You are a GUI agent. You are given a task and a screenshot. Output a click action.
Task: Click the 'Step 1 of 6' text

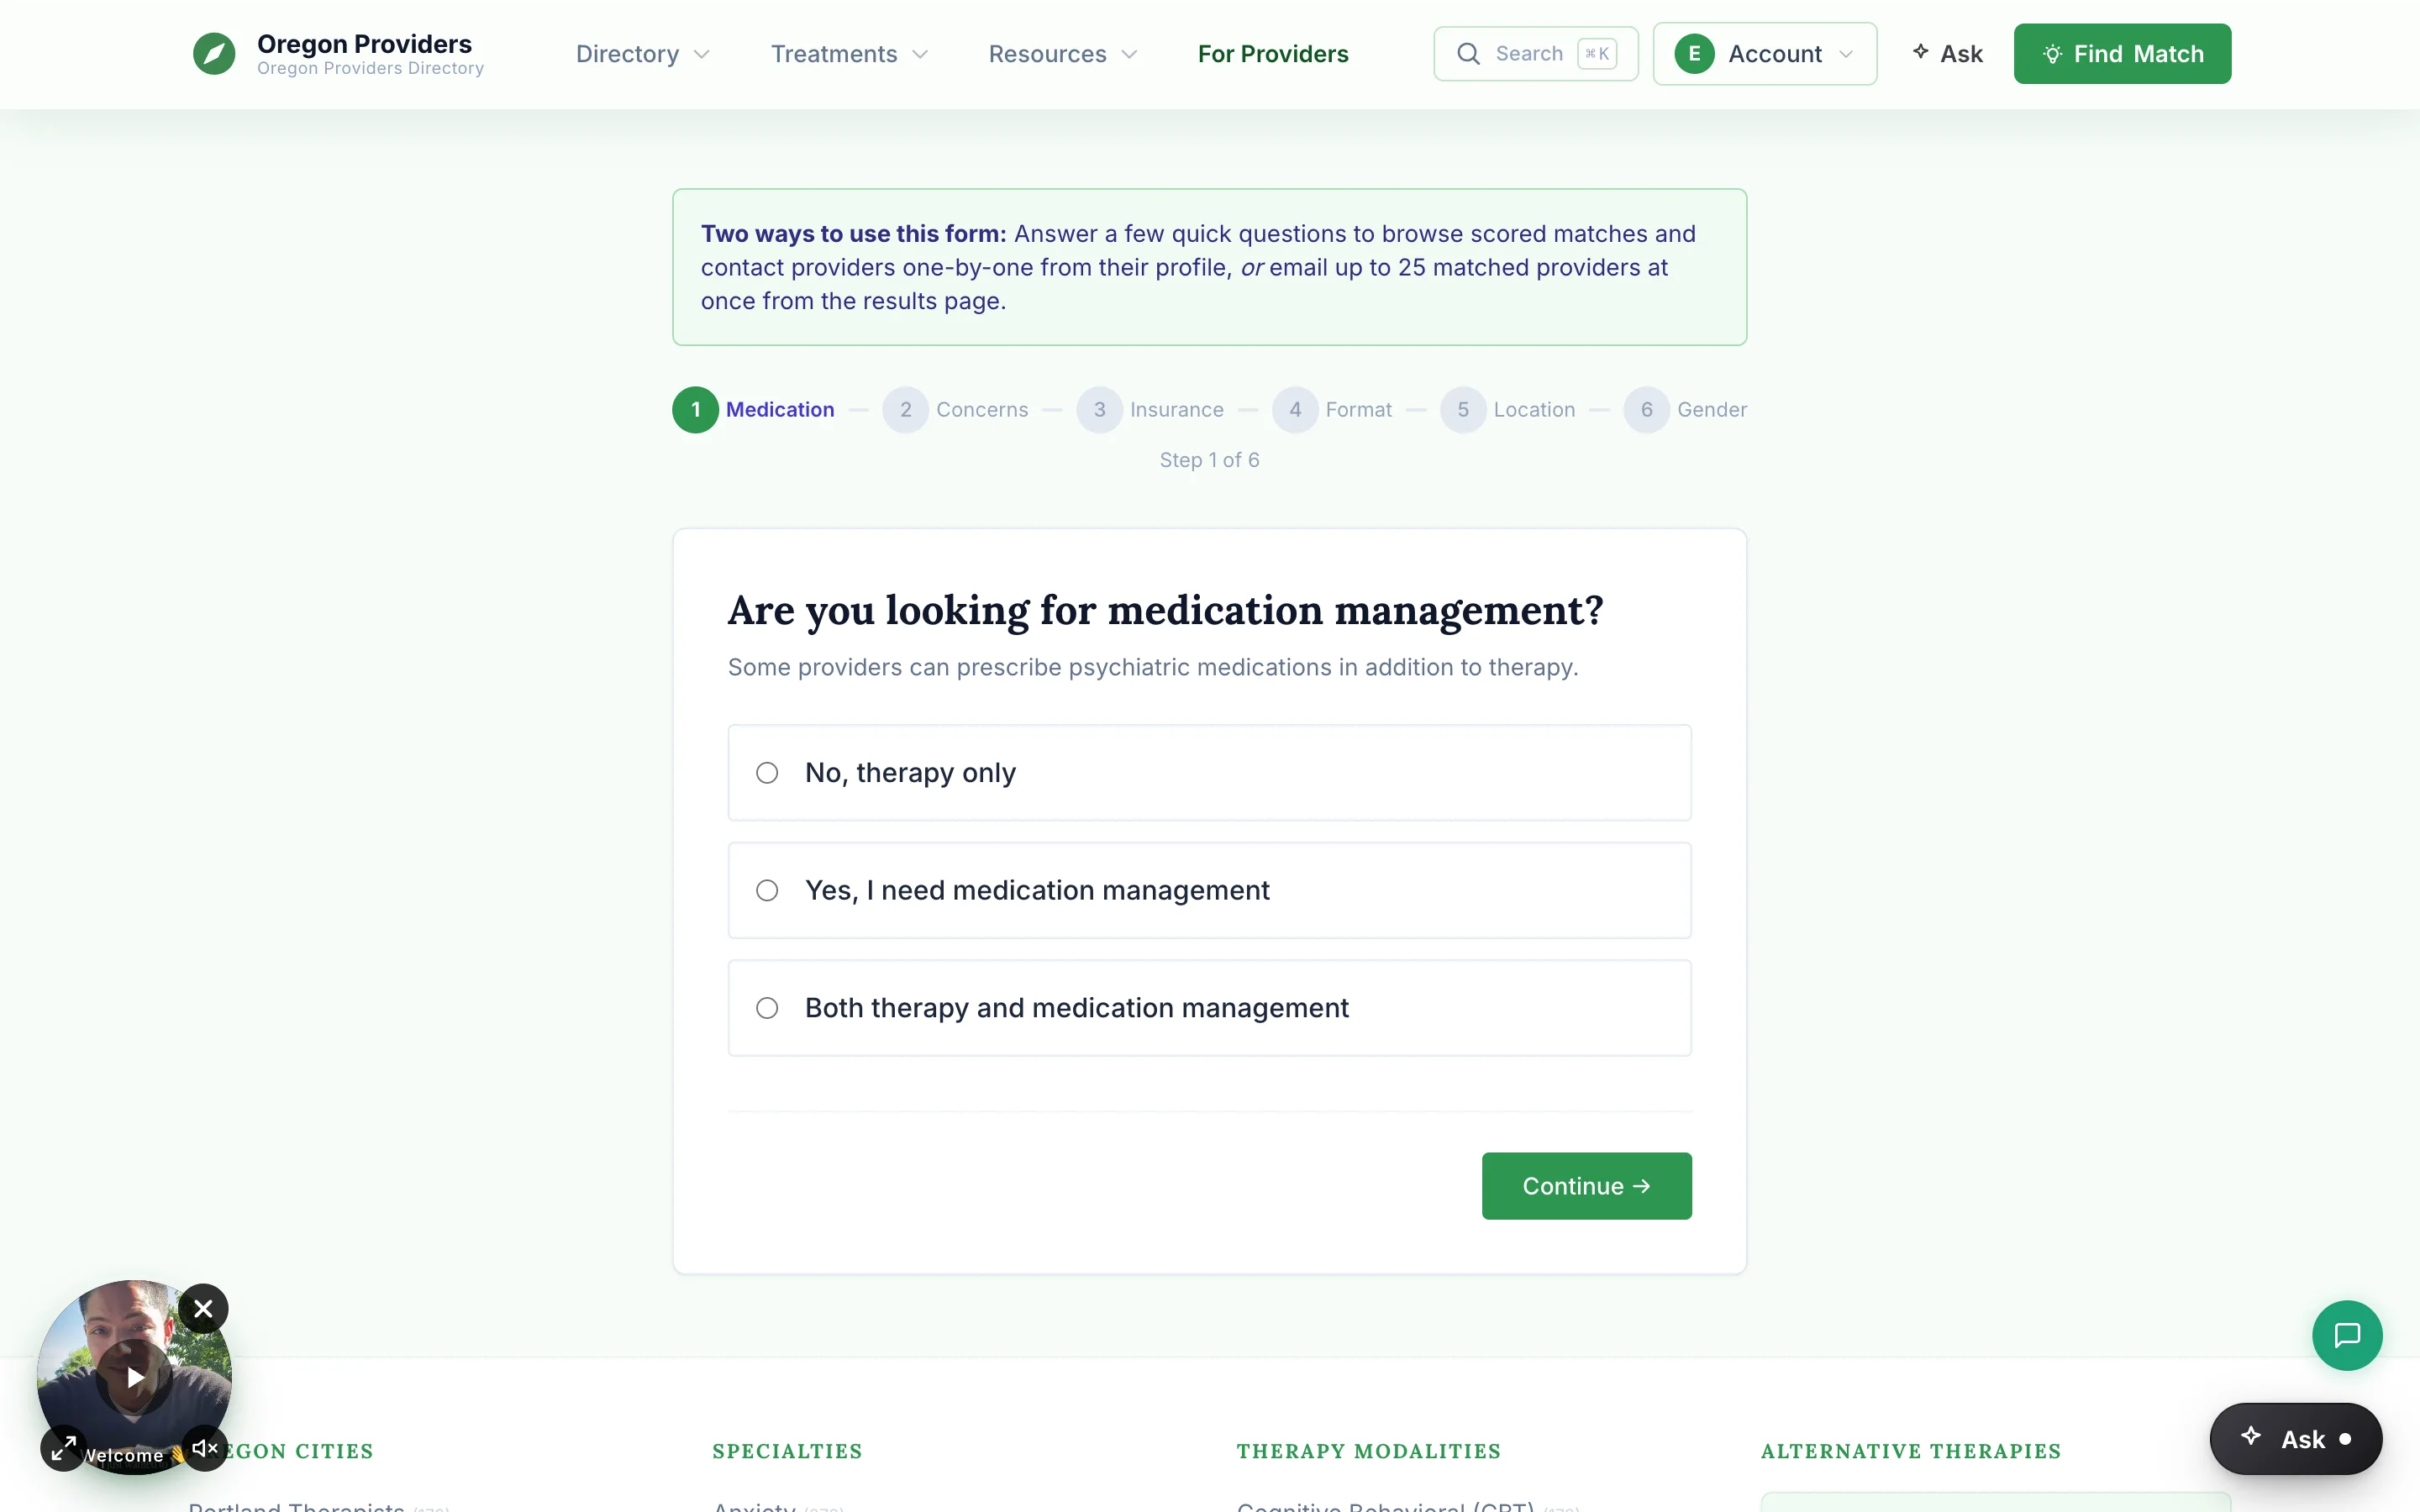click(x=1209, y=460)
